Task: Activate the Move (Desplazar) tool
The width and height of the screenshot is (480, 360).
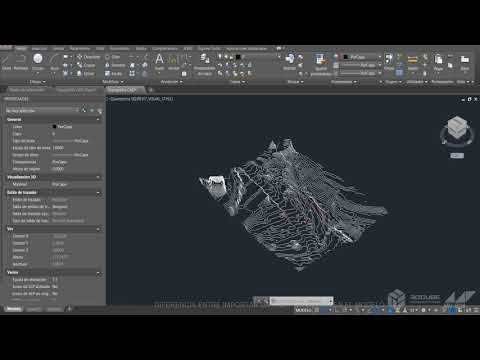Action: [89, 57]
